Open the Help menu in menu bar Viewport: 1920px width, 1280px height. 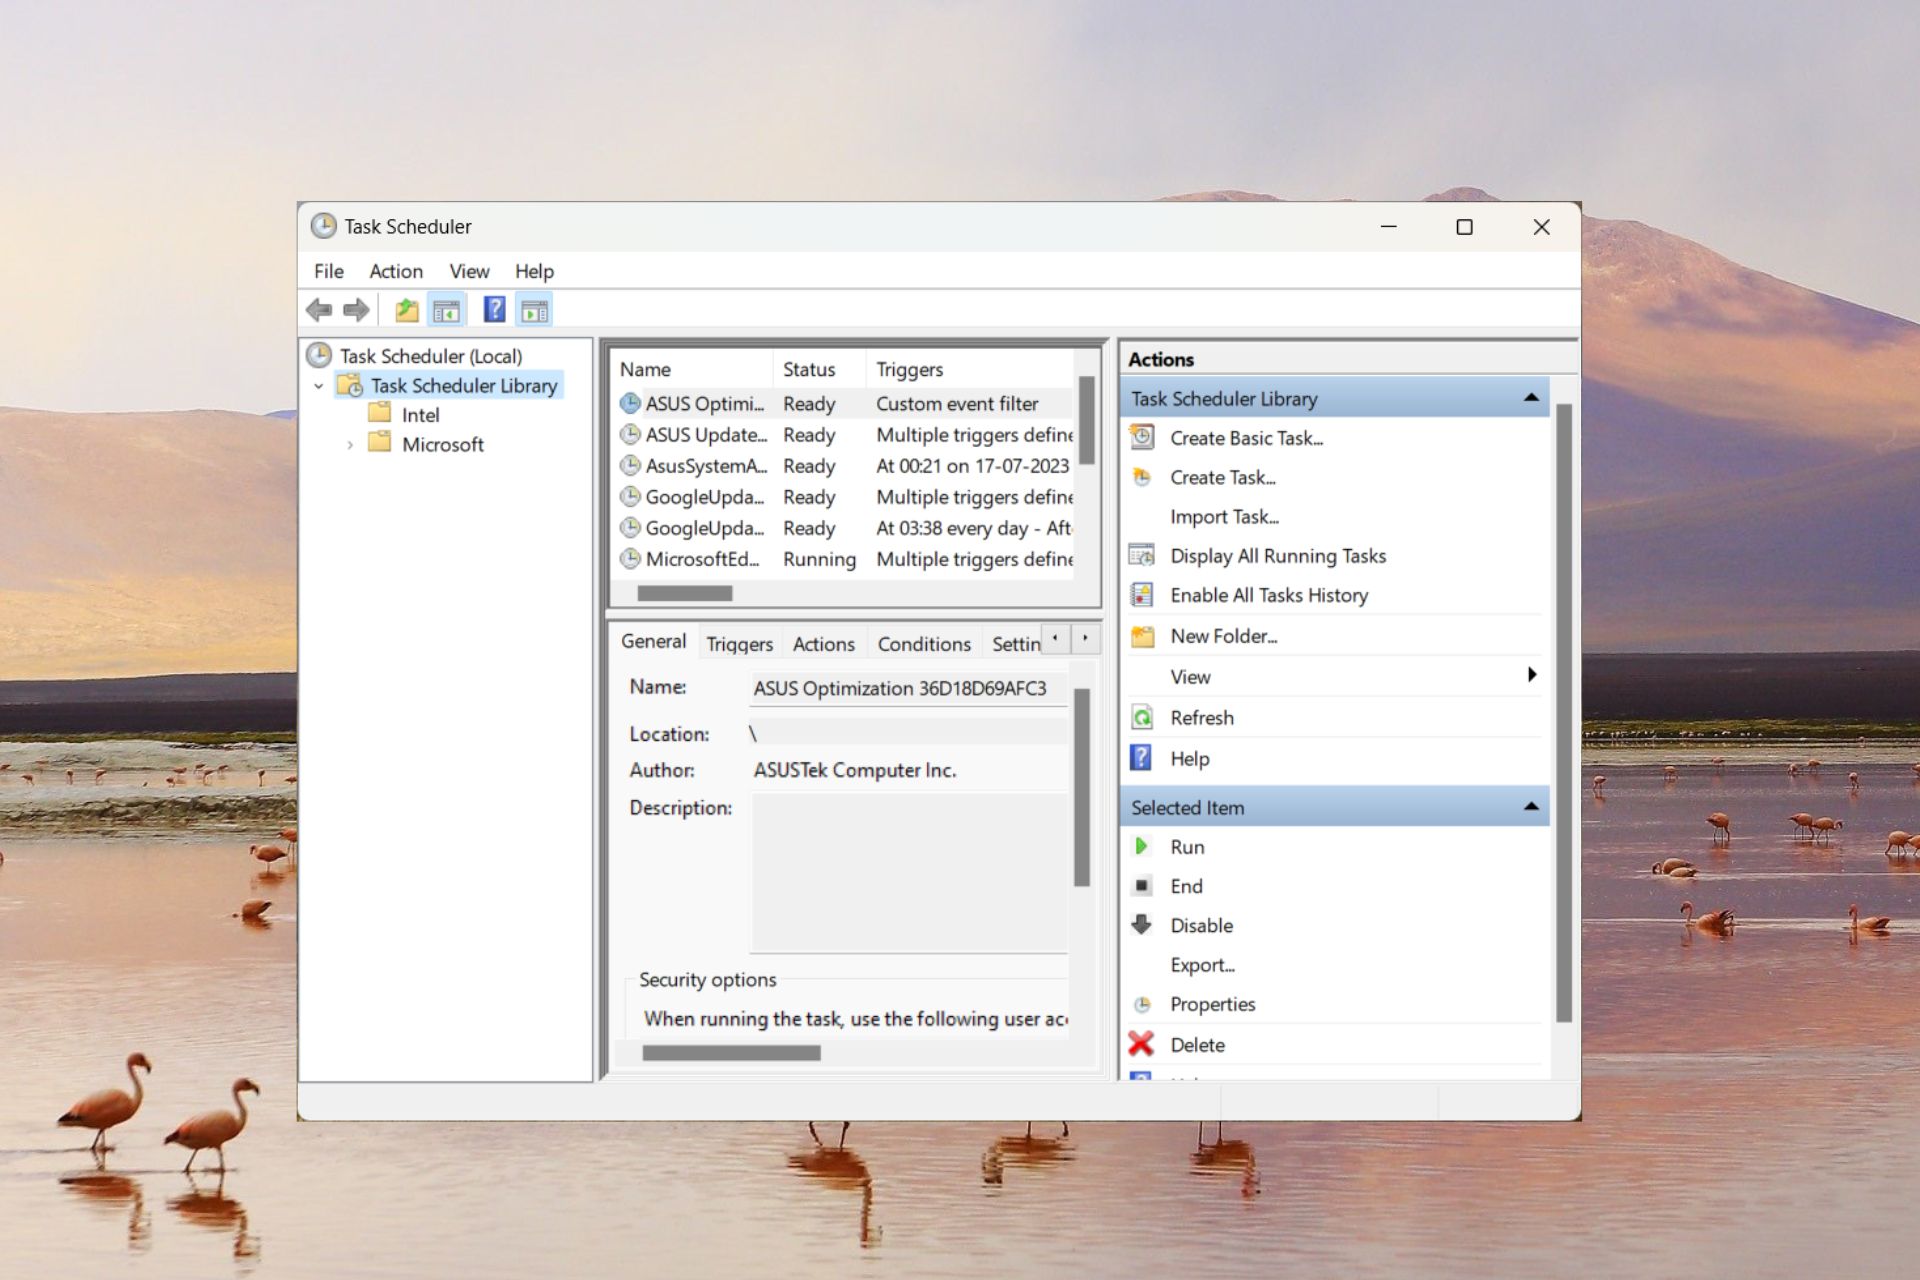click(x=534, y=271)
